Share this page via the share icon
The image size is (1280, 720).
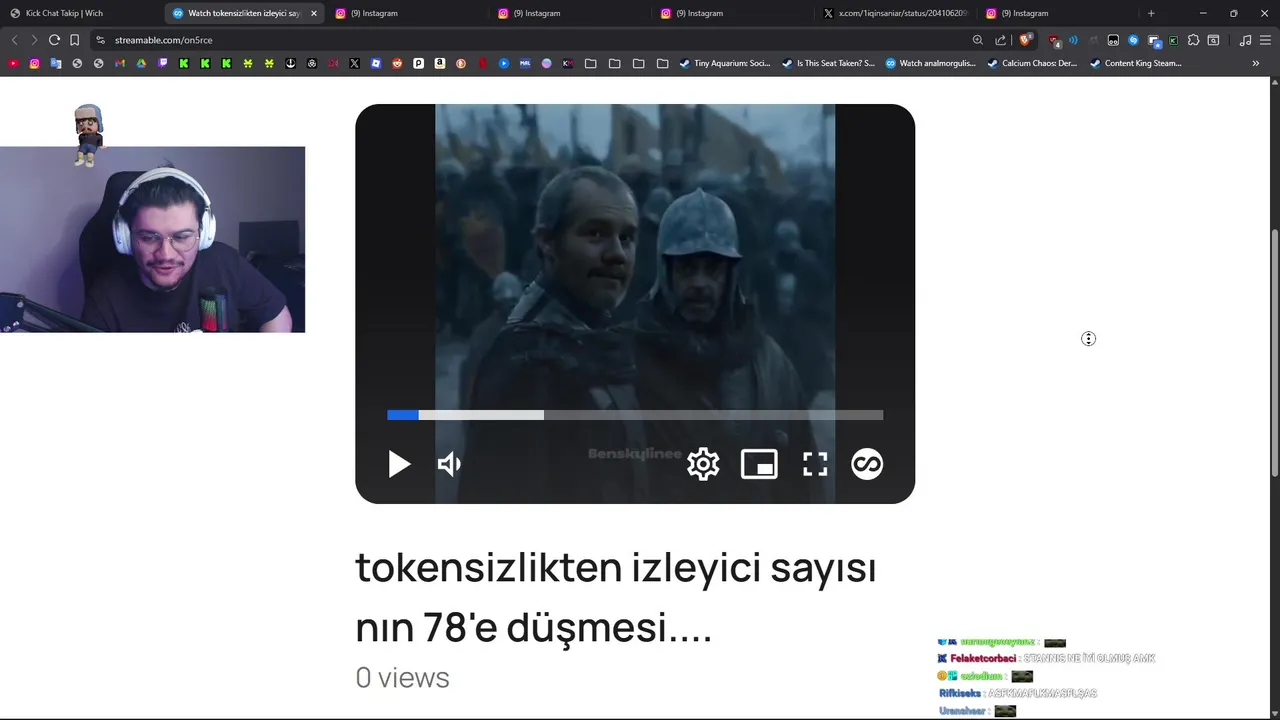pos(1001,40)
